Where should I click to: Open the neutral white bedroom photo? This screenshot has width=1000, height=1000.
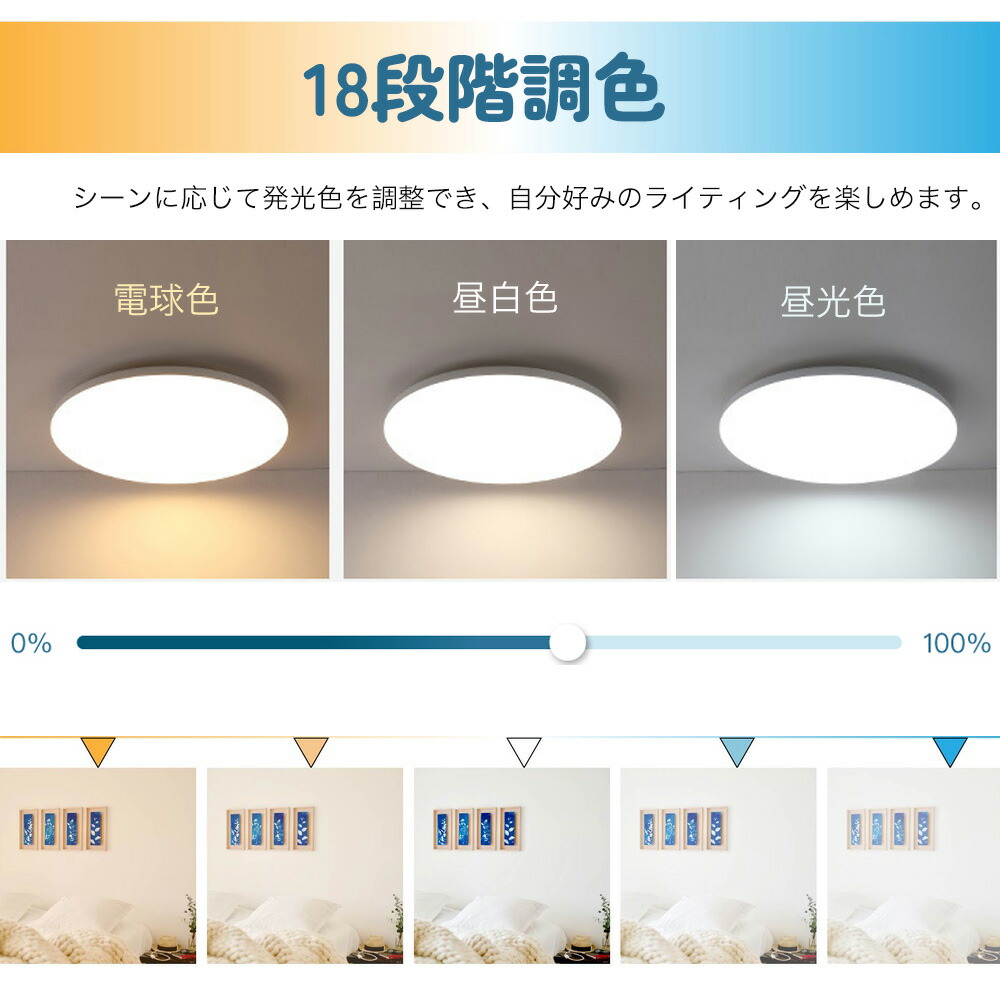[511, 865]
